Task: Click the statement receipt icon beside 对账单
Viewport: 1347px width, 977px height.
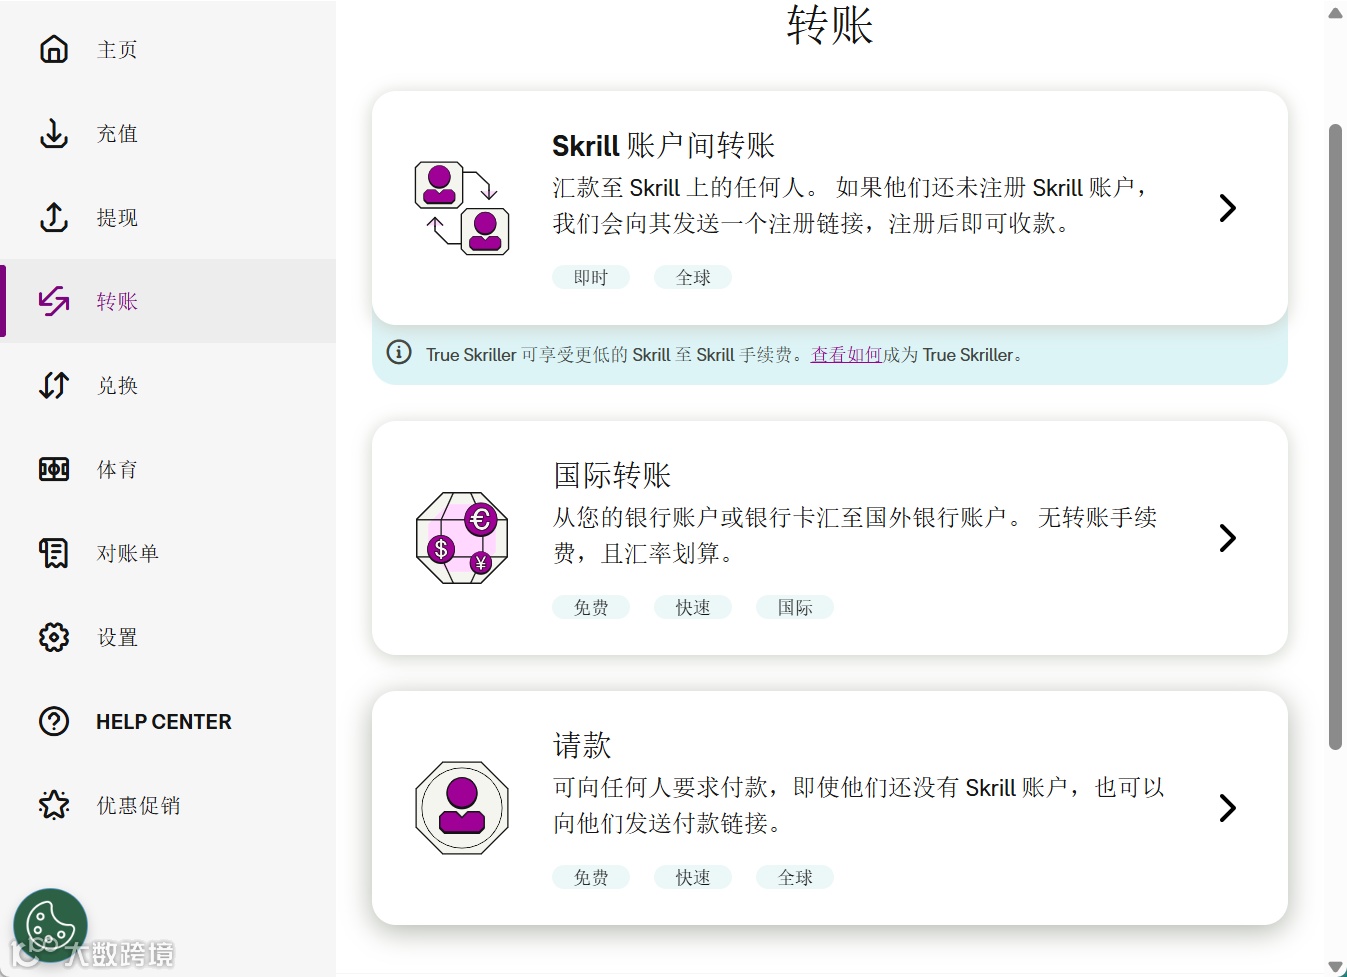Action: (54, 553)
